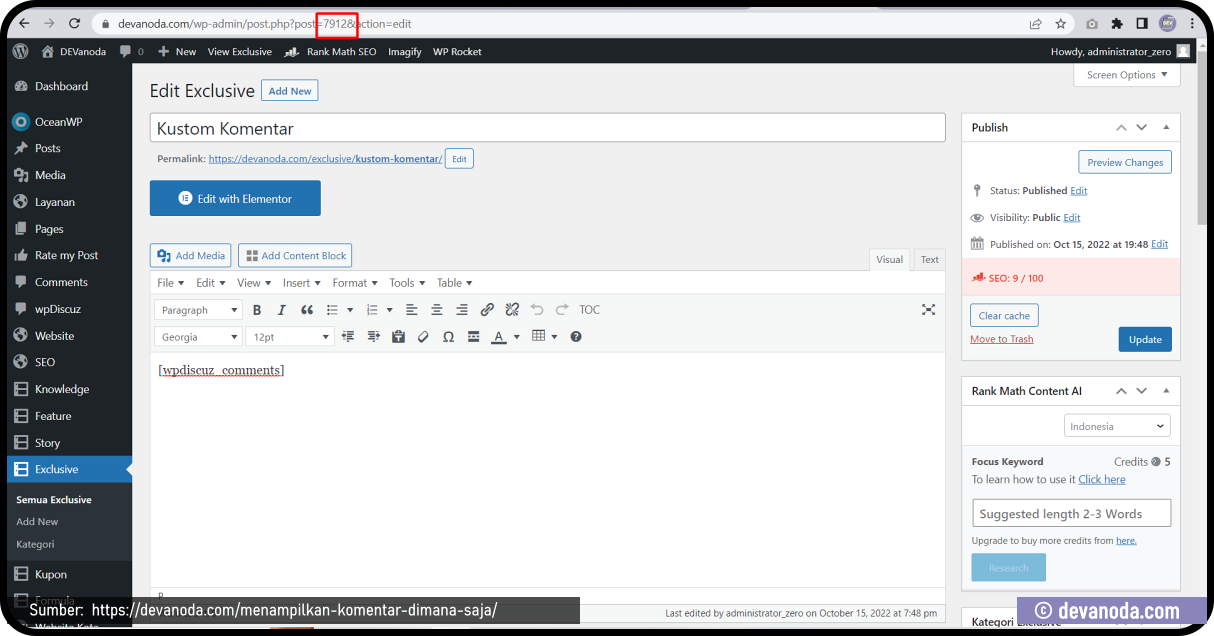This screenshot has height=636, width=1214.
Task: Toggle italic formatting in editor toolbar
Action: click(x=282, y=310)
